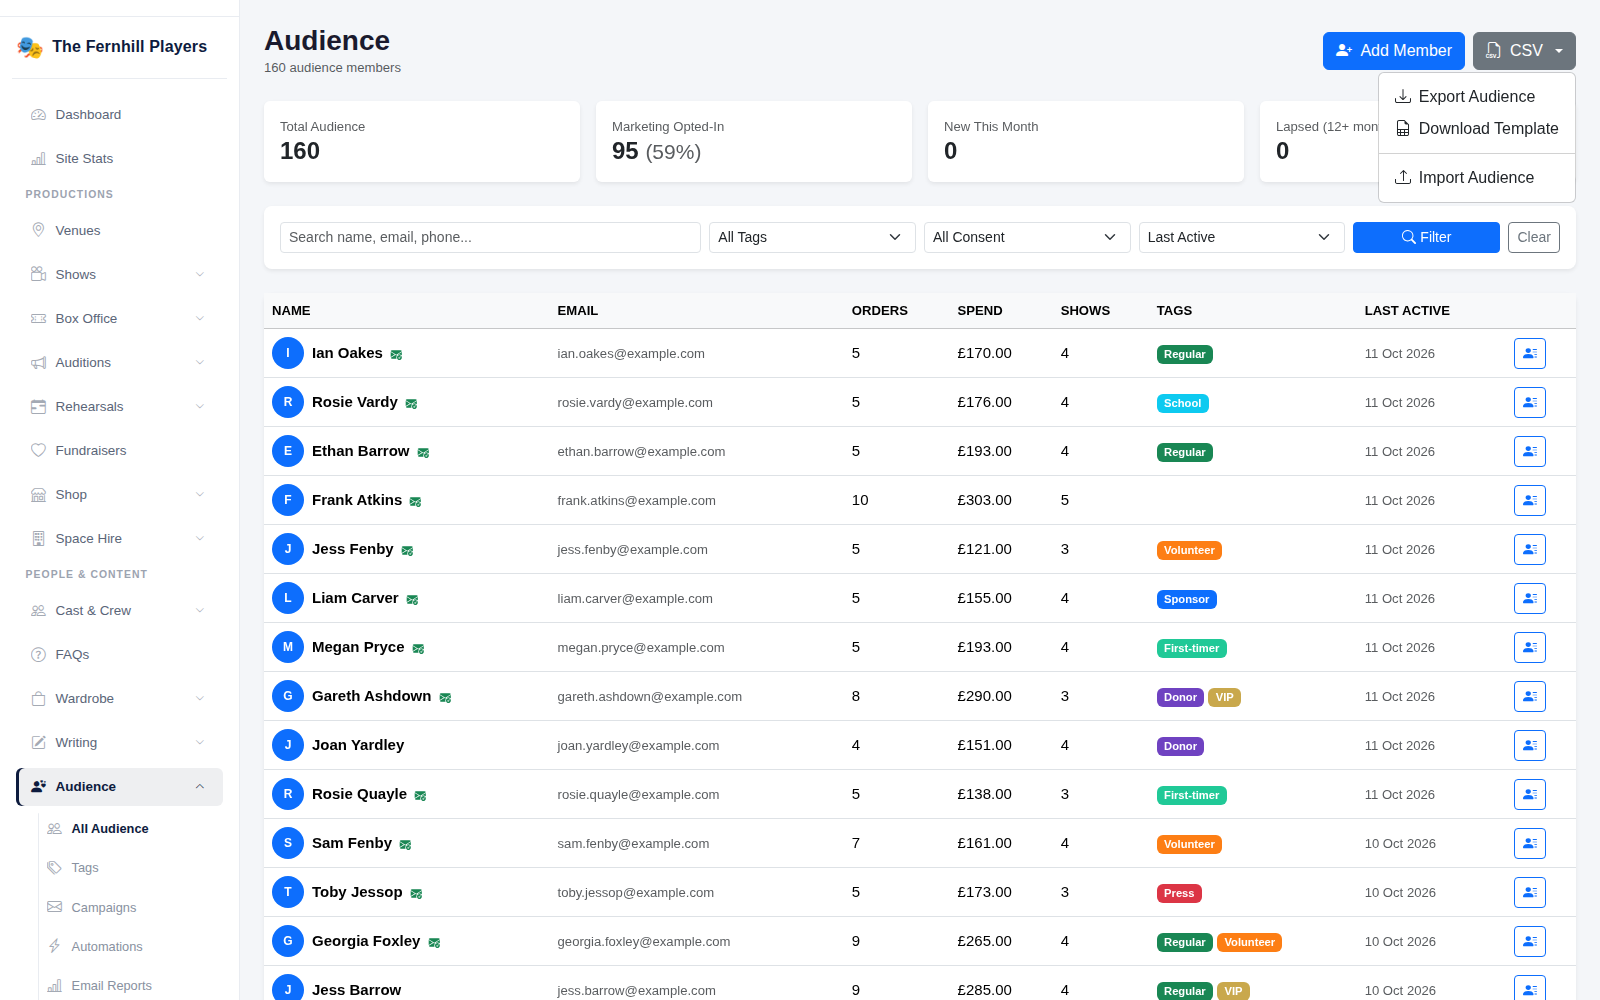Open the Tags submenu item

[130, 868]
